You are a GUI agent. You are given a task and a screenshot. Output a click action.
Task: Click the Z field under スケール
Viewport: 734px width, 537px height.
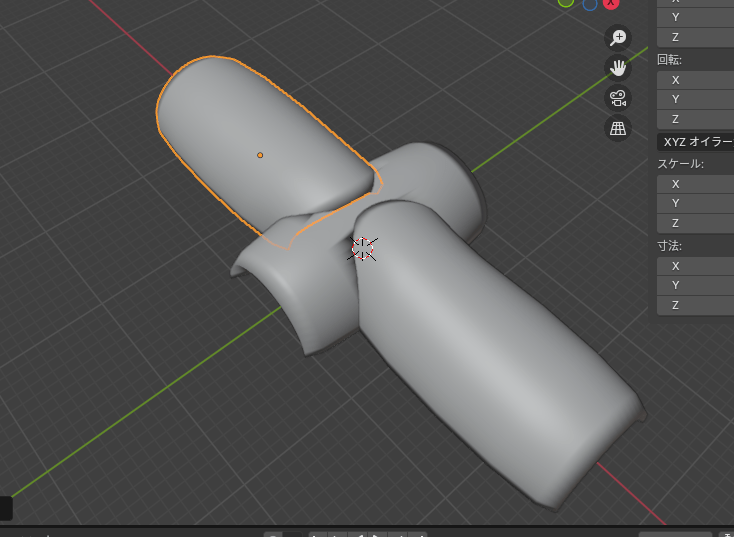[x=696, y=223]
